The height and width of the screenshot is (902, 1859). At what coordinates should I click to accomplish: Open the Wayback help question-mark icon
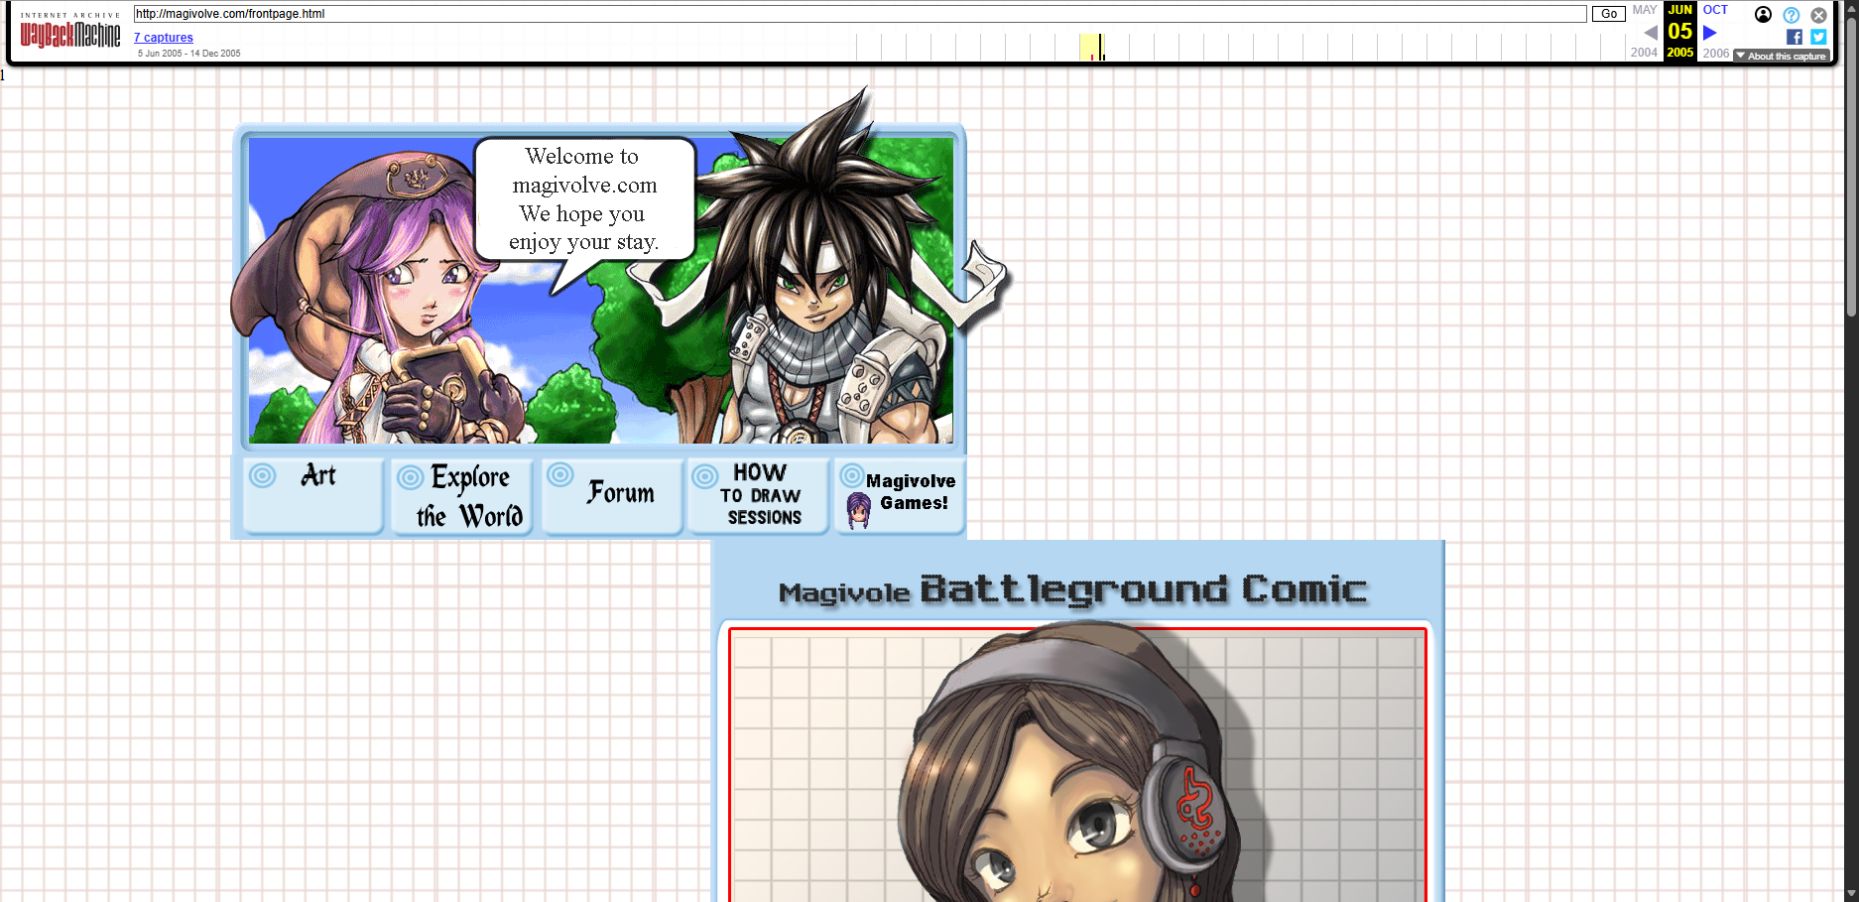(x=1791, y=15)
